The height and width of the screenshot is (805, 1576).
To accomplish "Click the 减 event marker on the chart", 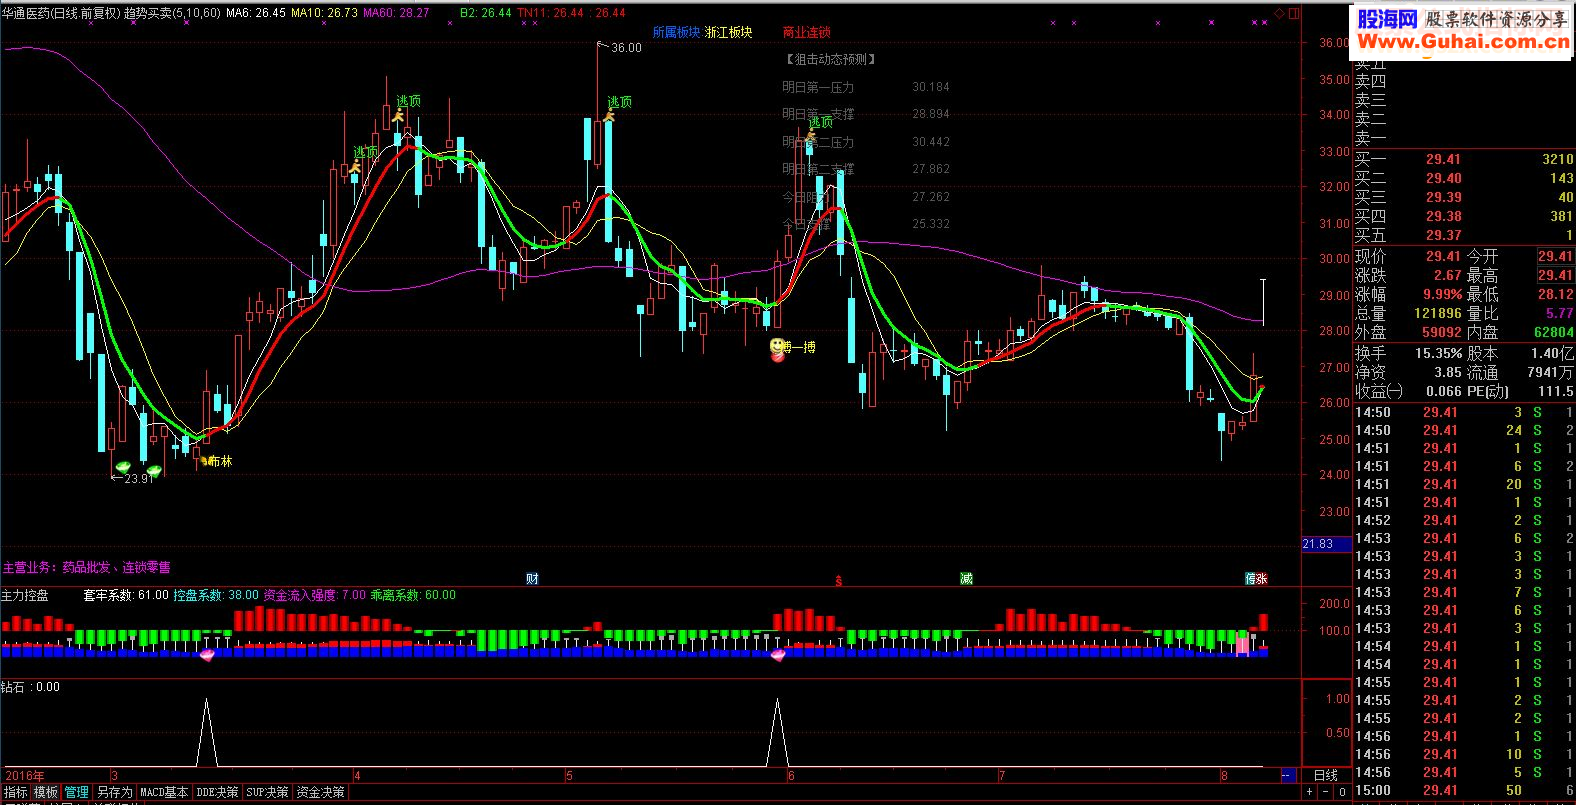I will pyautogui.click(x=966, y=578).
